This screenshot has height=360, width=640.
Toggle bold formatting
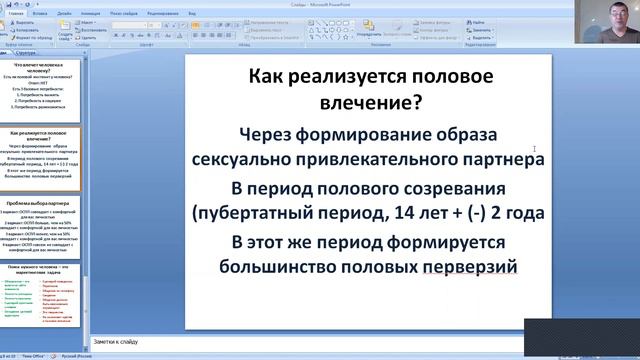pos(116,36)
